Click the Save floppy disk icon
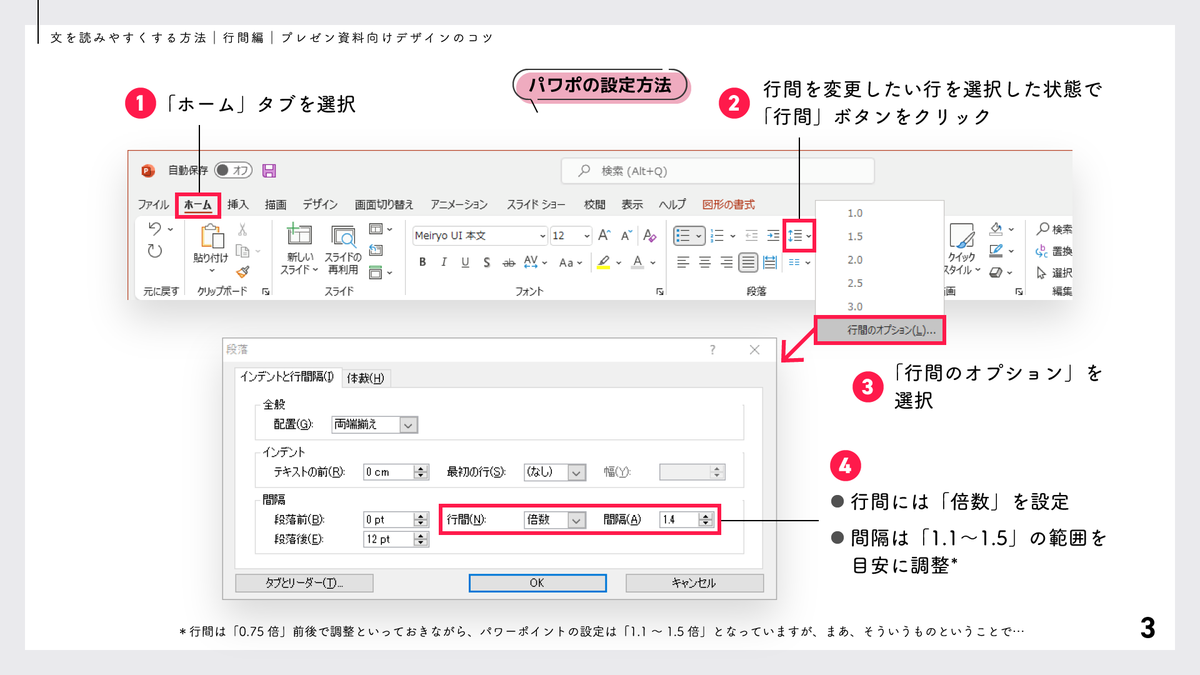Screen dimensions: 1200x675 (x=269, y=171)
